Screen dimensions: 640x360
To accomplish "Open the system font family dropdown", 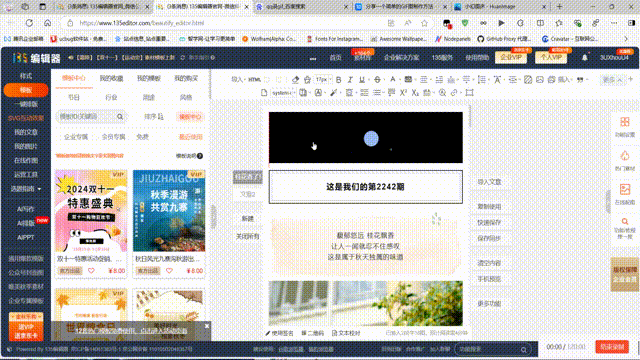I will [283, 93].
